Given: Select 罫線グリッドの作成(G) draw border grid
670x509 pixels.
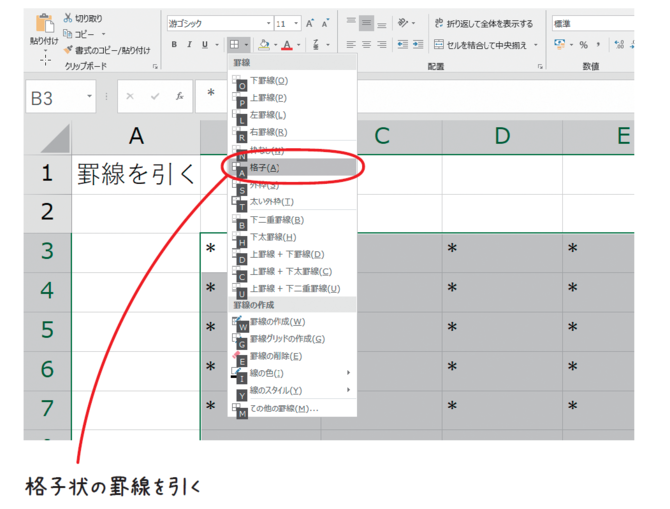Looking at the screenshot, I should click(293, 339).
